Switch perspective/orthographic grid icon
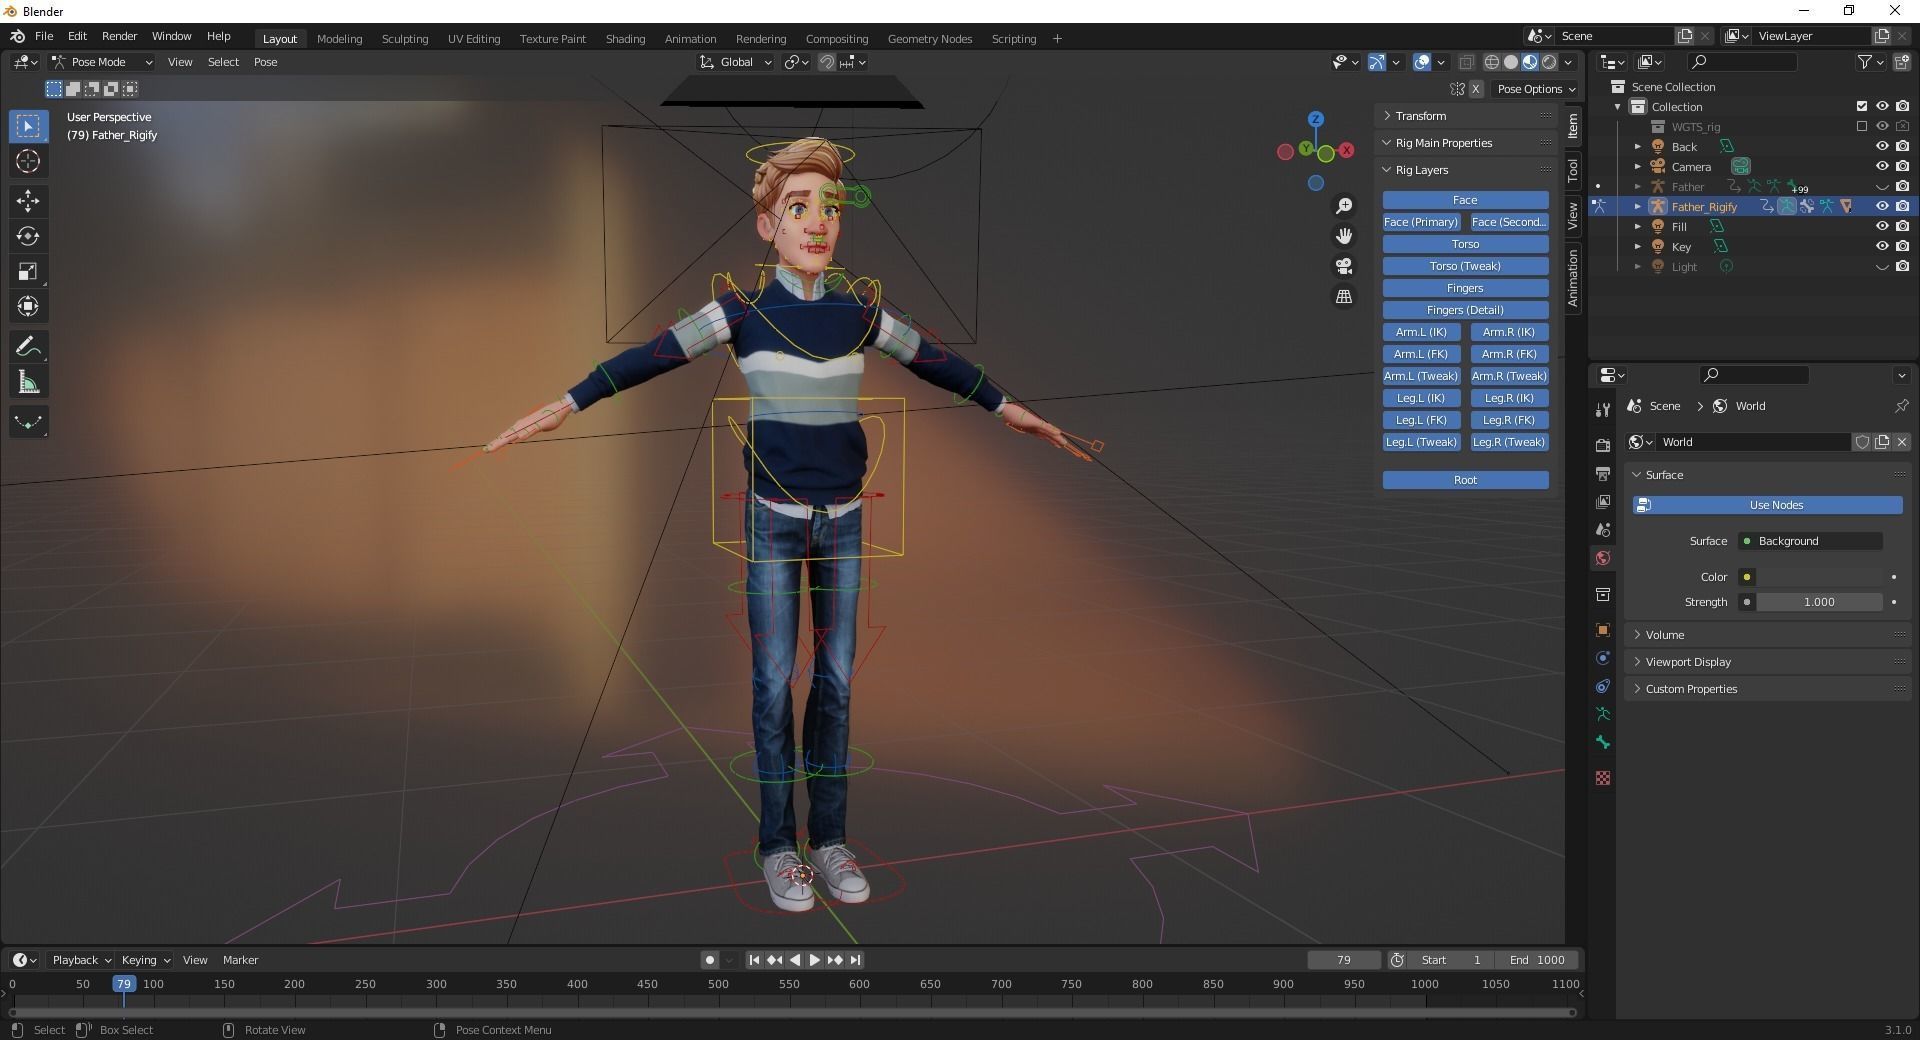This screenshot has height=1040, width=1920. 1344,297
